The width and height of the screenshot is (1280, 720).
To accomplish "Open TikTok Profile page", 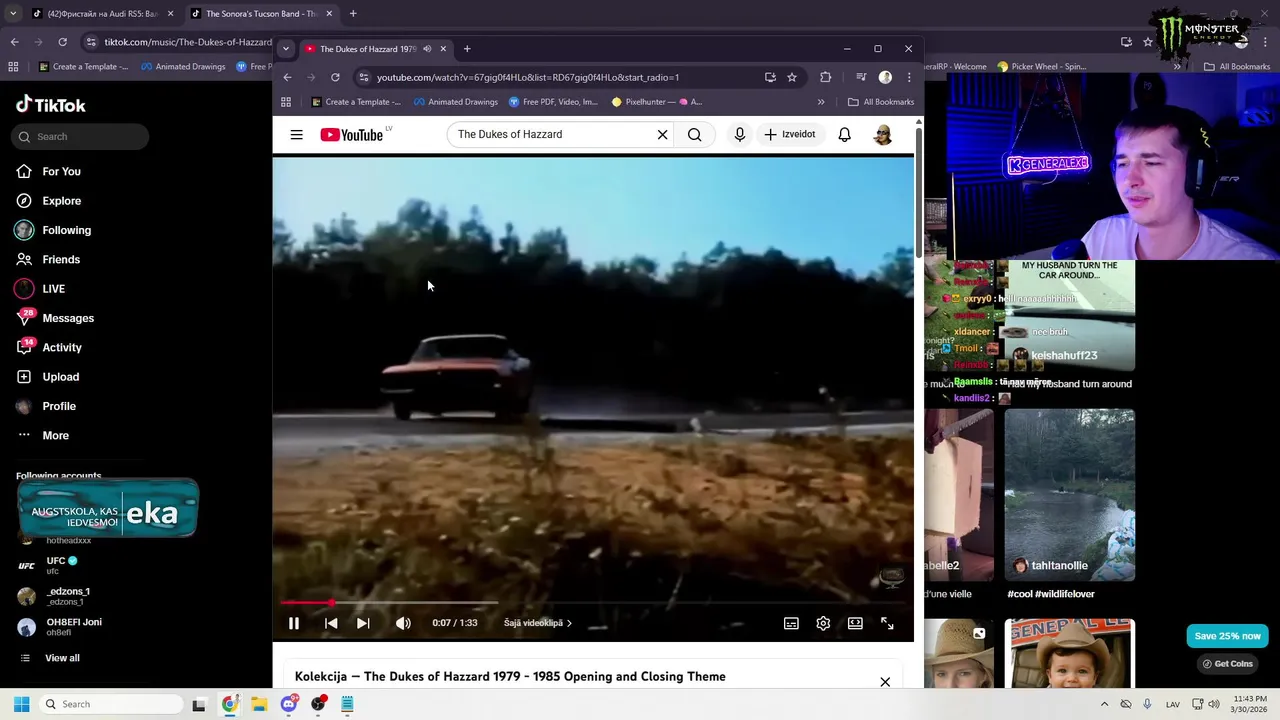I will (58, 406).
